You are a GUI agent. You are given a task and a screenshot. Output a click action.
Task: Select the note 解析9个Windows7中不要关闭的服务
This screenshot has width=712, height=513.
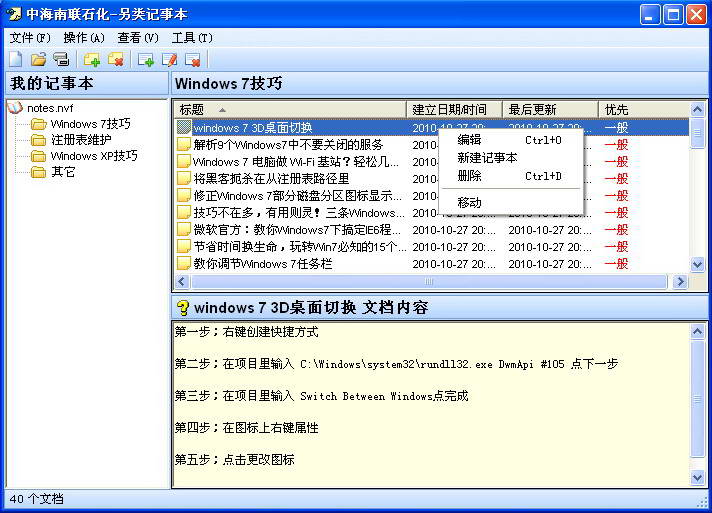coord(288,144)
